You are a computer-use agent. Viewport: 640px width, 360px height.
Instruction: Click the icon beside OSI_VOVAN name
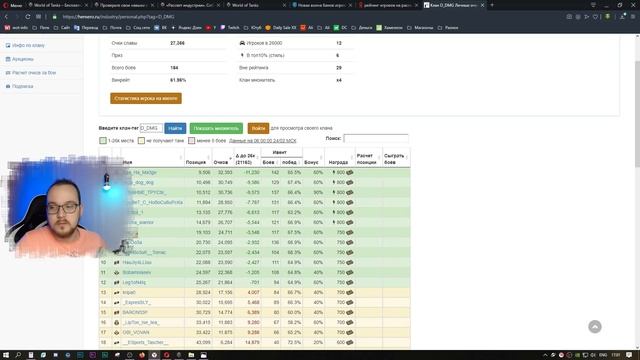[116, 332]
